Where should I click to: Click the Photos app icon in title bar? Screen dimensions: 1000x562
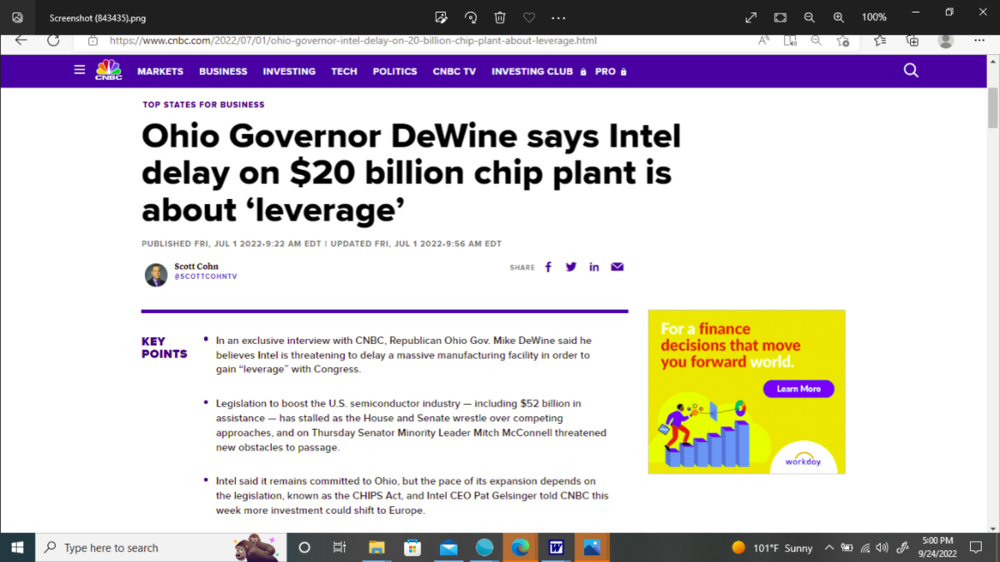point(17,18)
